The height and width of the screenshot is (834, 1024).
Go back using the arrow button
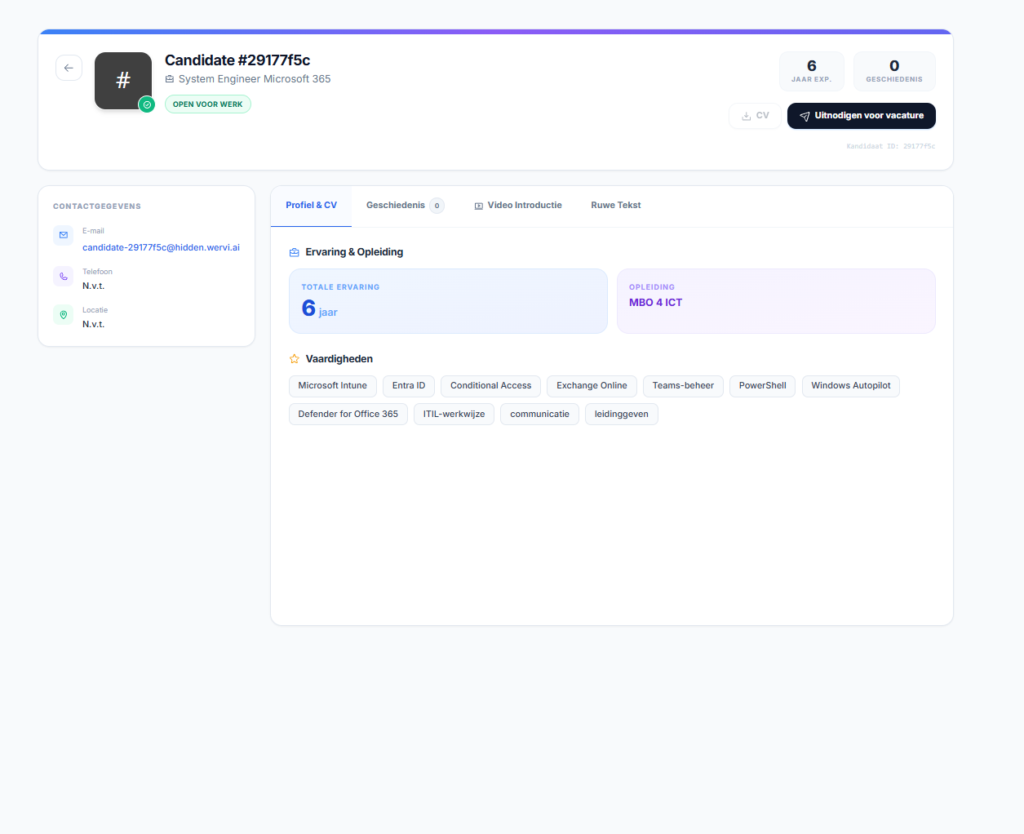(69, 68)
